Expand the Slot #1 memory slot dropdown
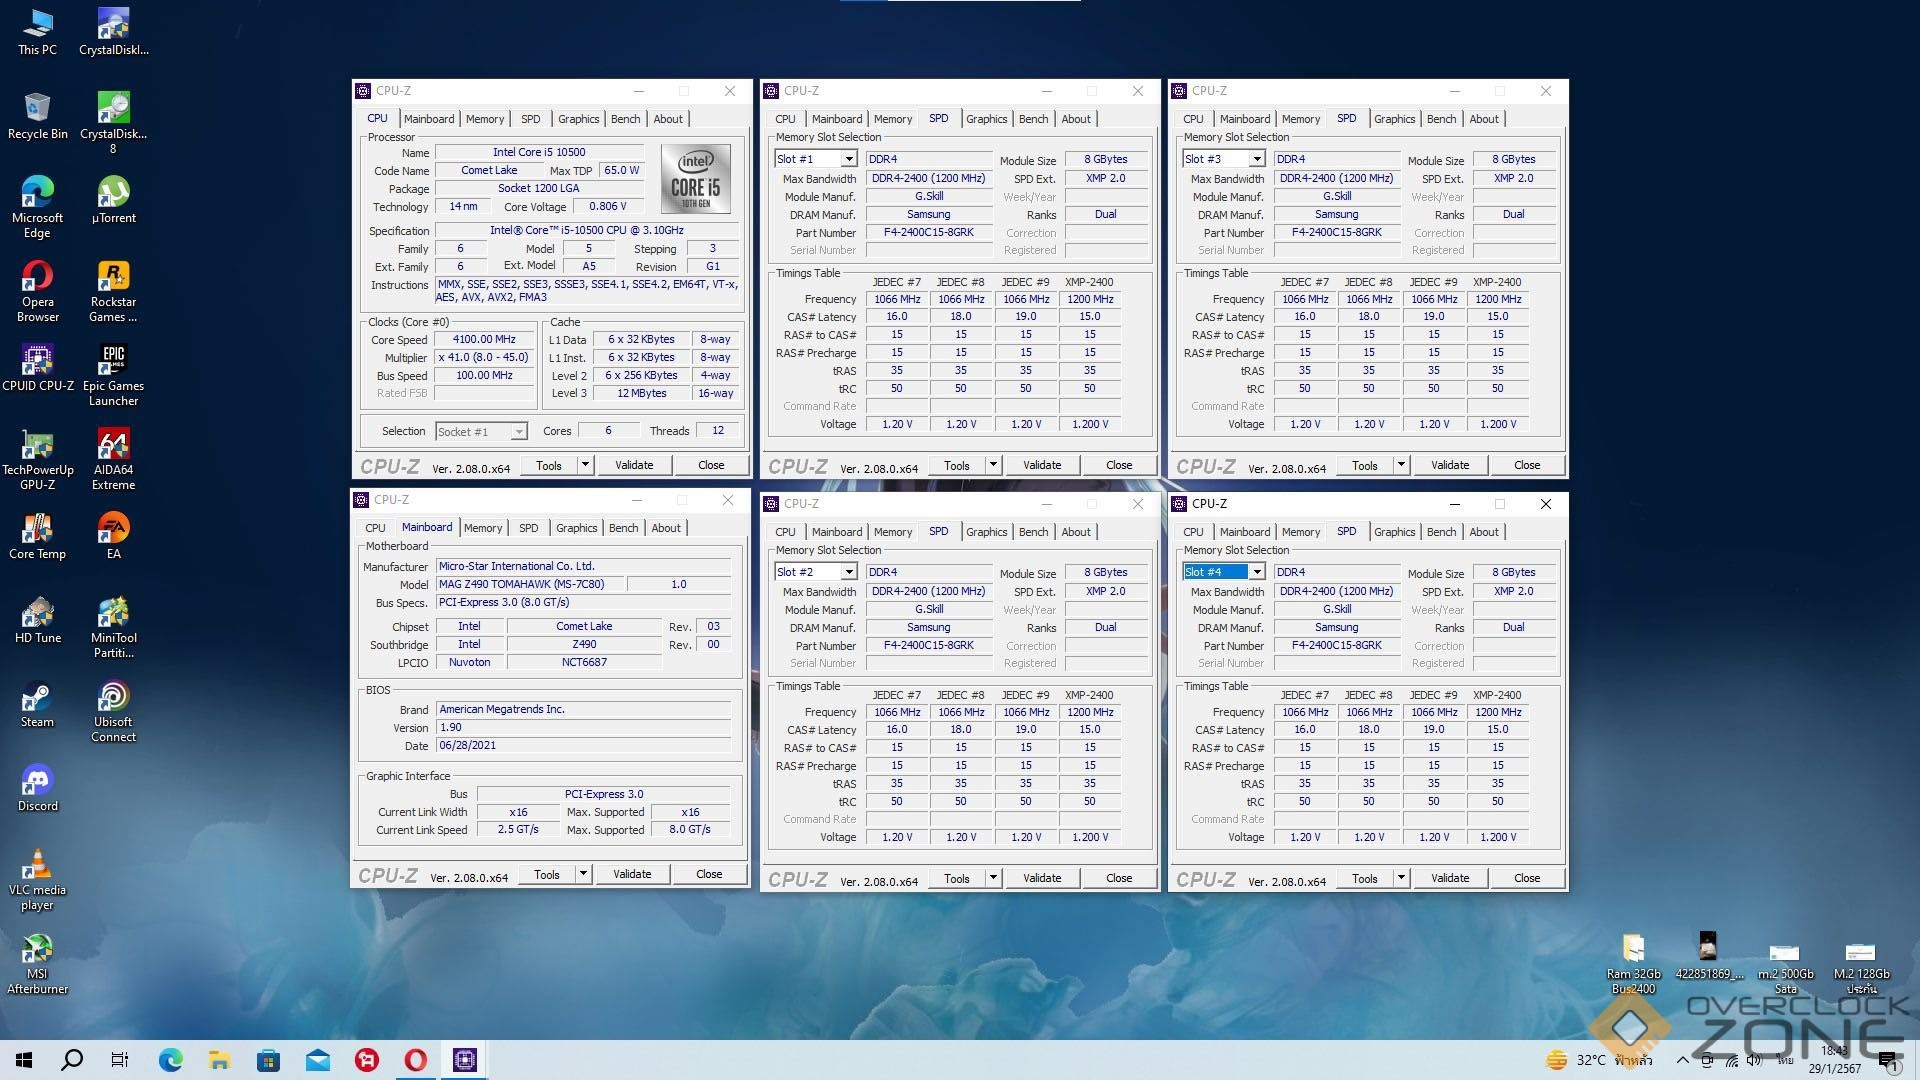This screenshot has height=1080, width=1920. coord(848,159)
